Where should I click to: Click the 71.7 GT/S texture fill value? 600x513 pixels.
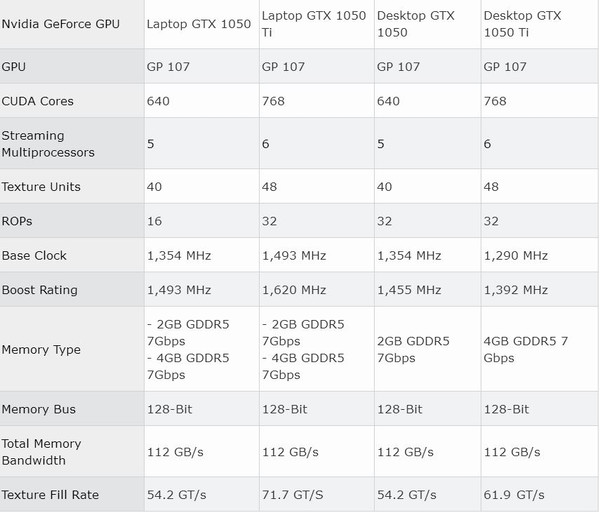click(290, 495)
